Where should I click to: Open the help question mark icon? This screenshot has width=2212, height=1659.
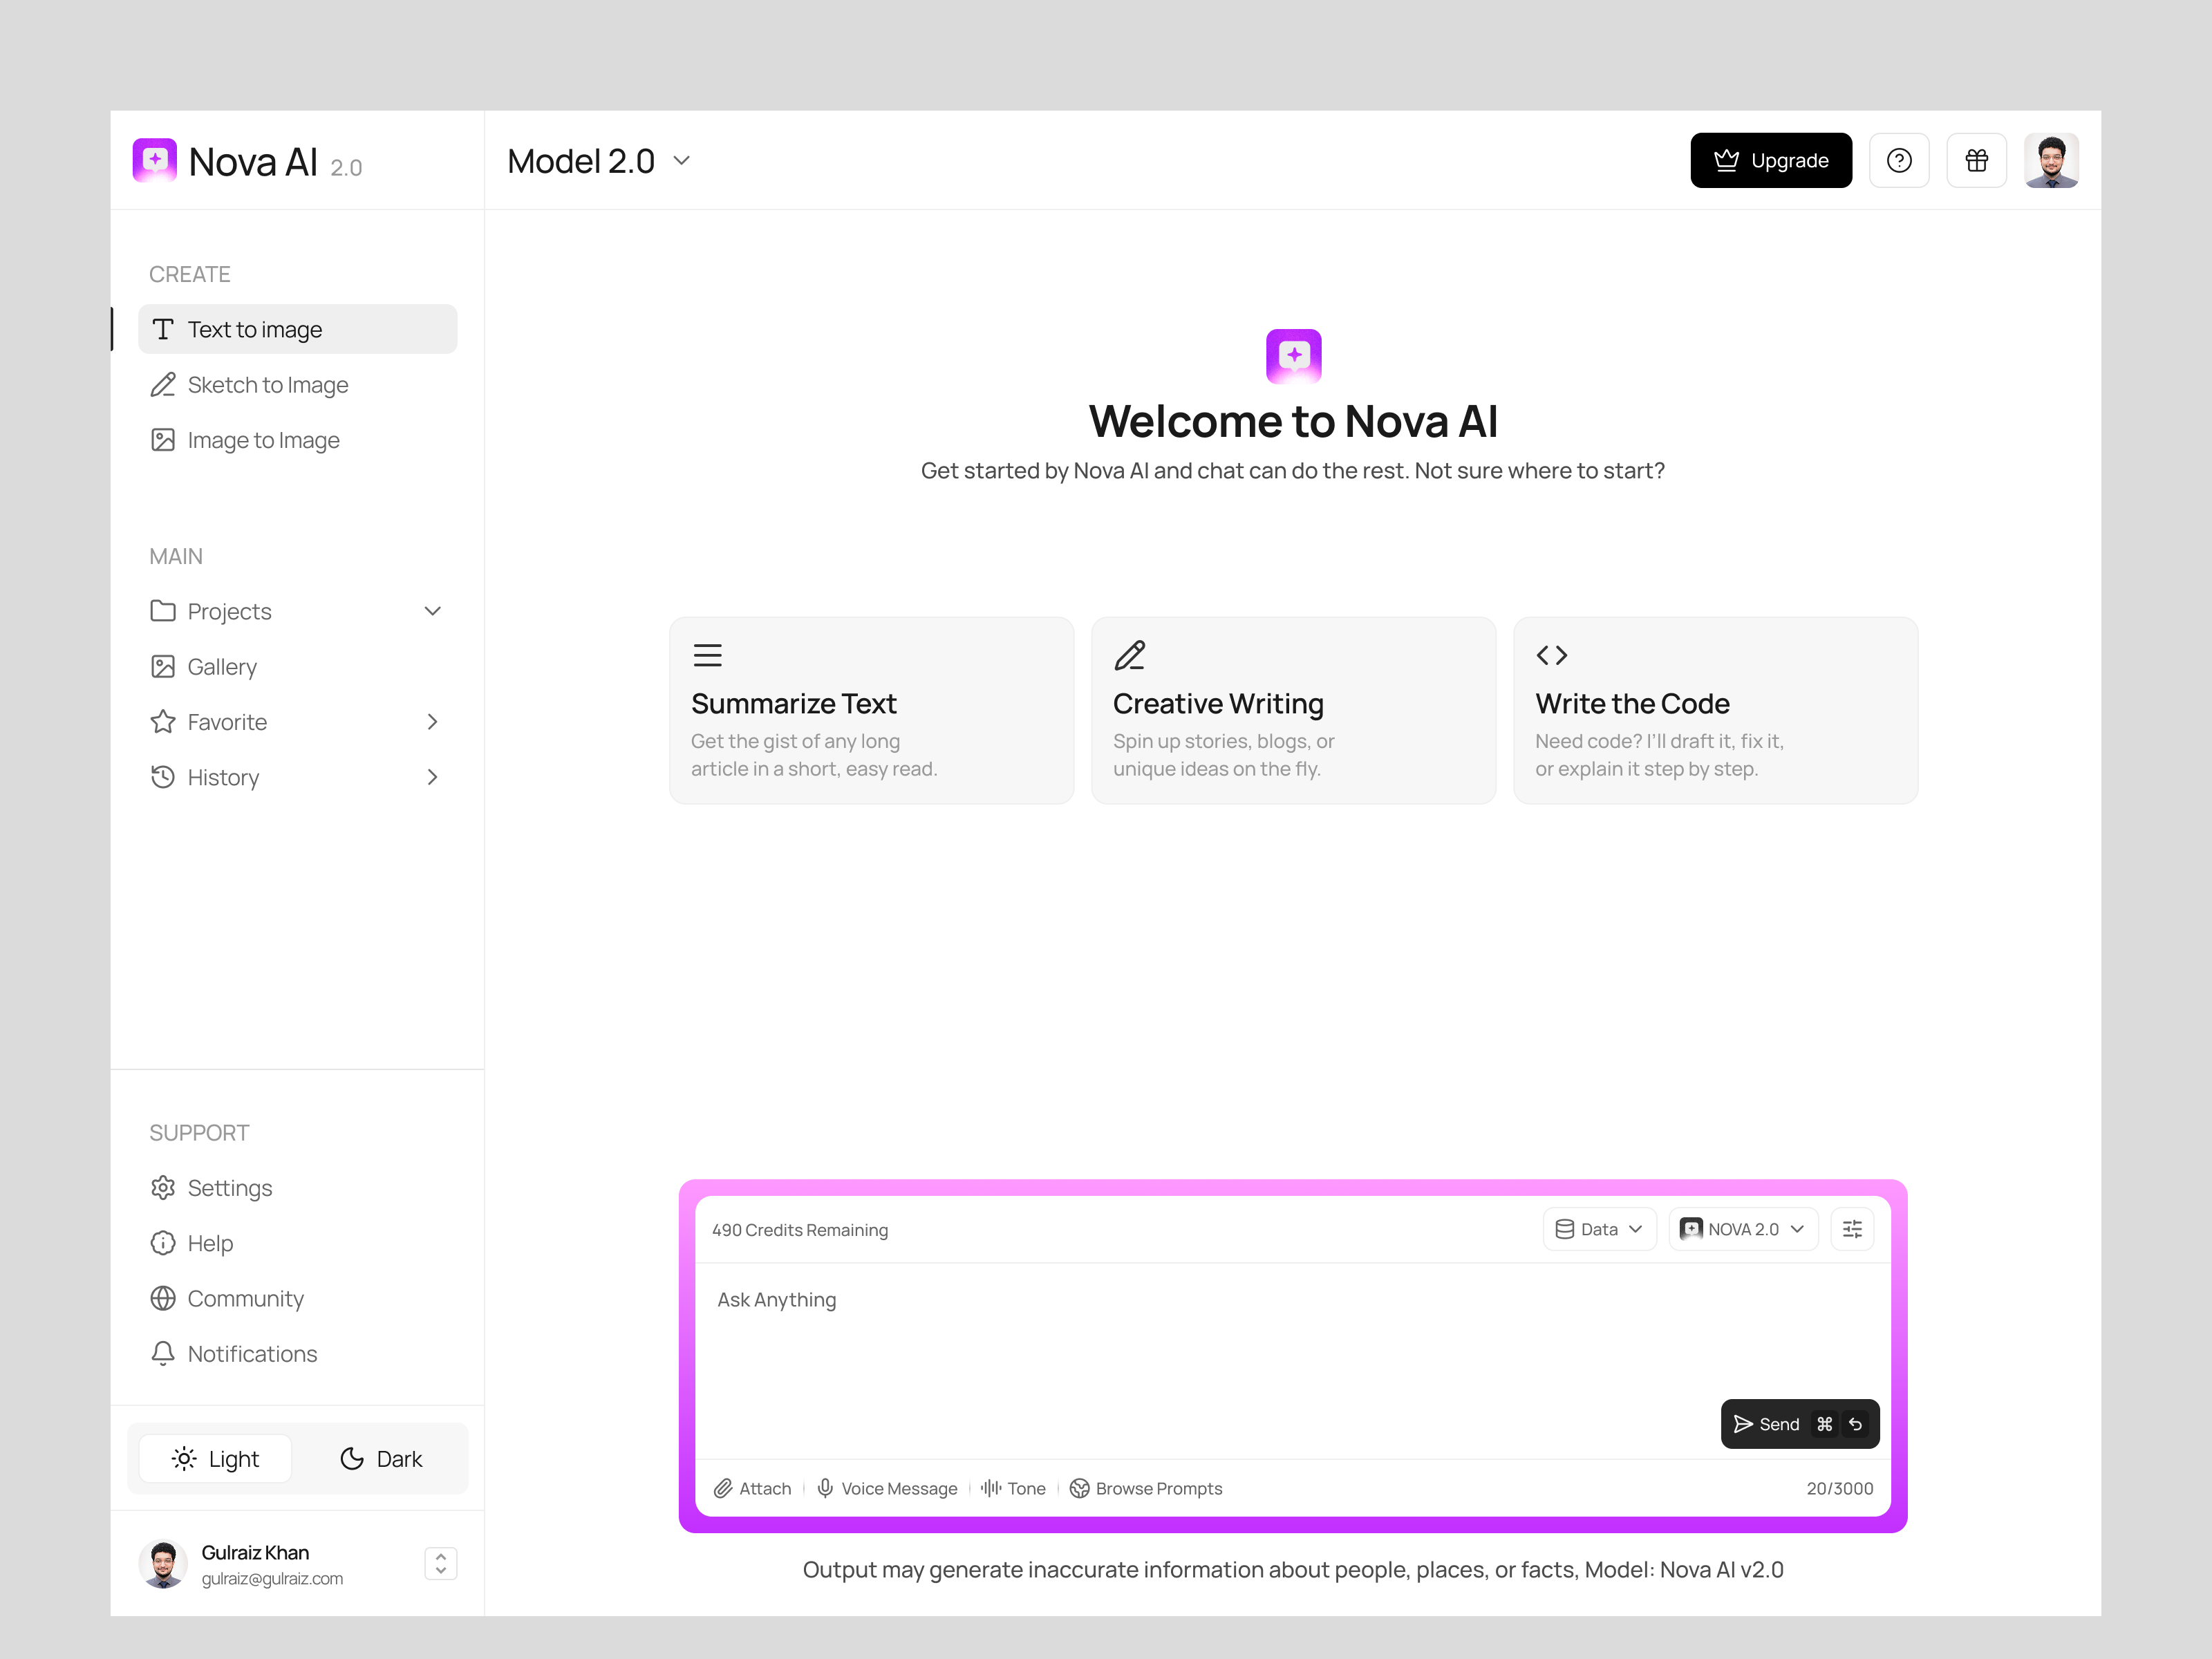[1900, 160]
